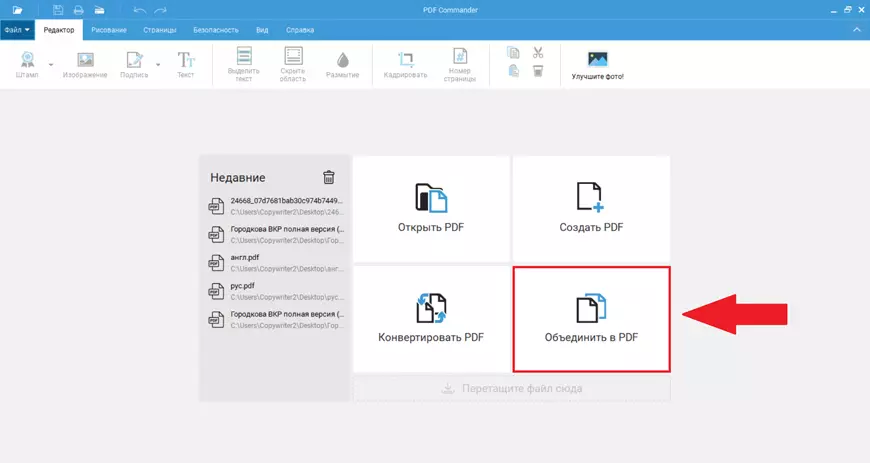Open recent file 24668_07d7681bab30c974b7449
Image resolution: width=870 pixels, height=463 pixels.
pos(277,206)
